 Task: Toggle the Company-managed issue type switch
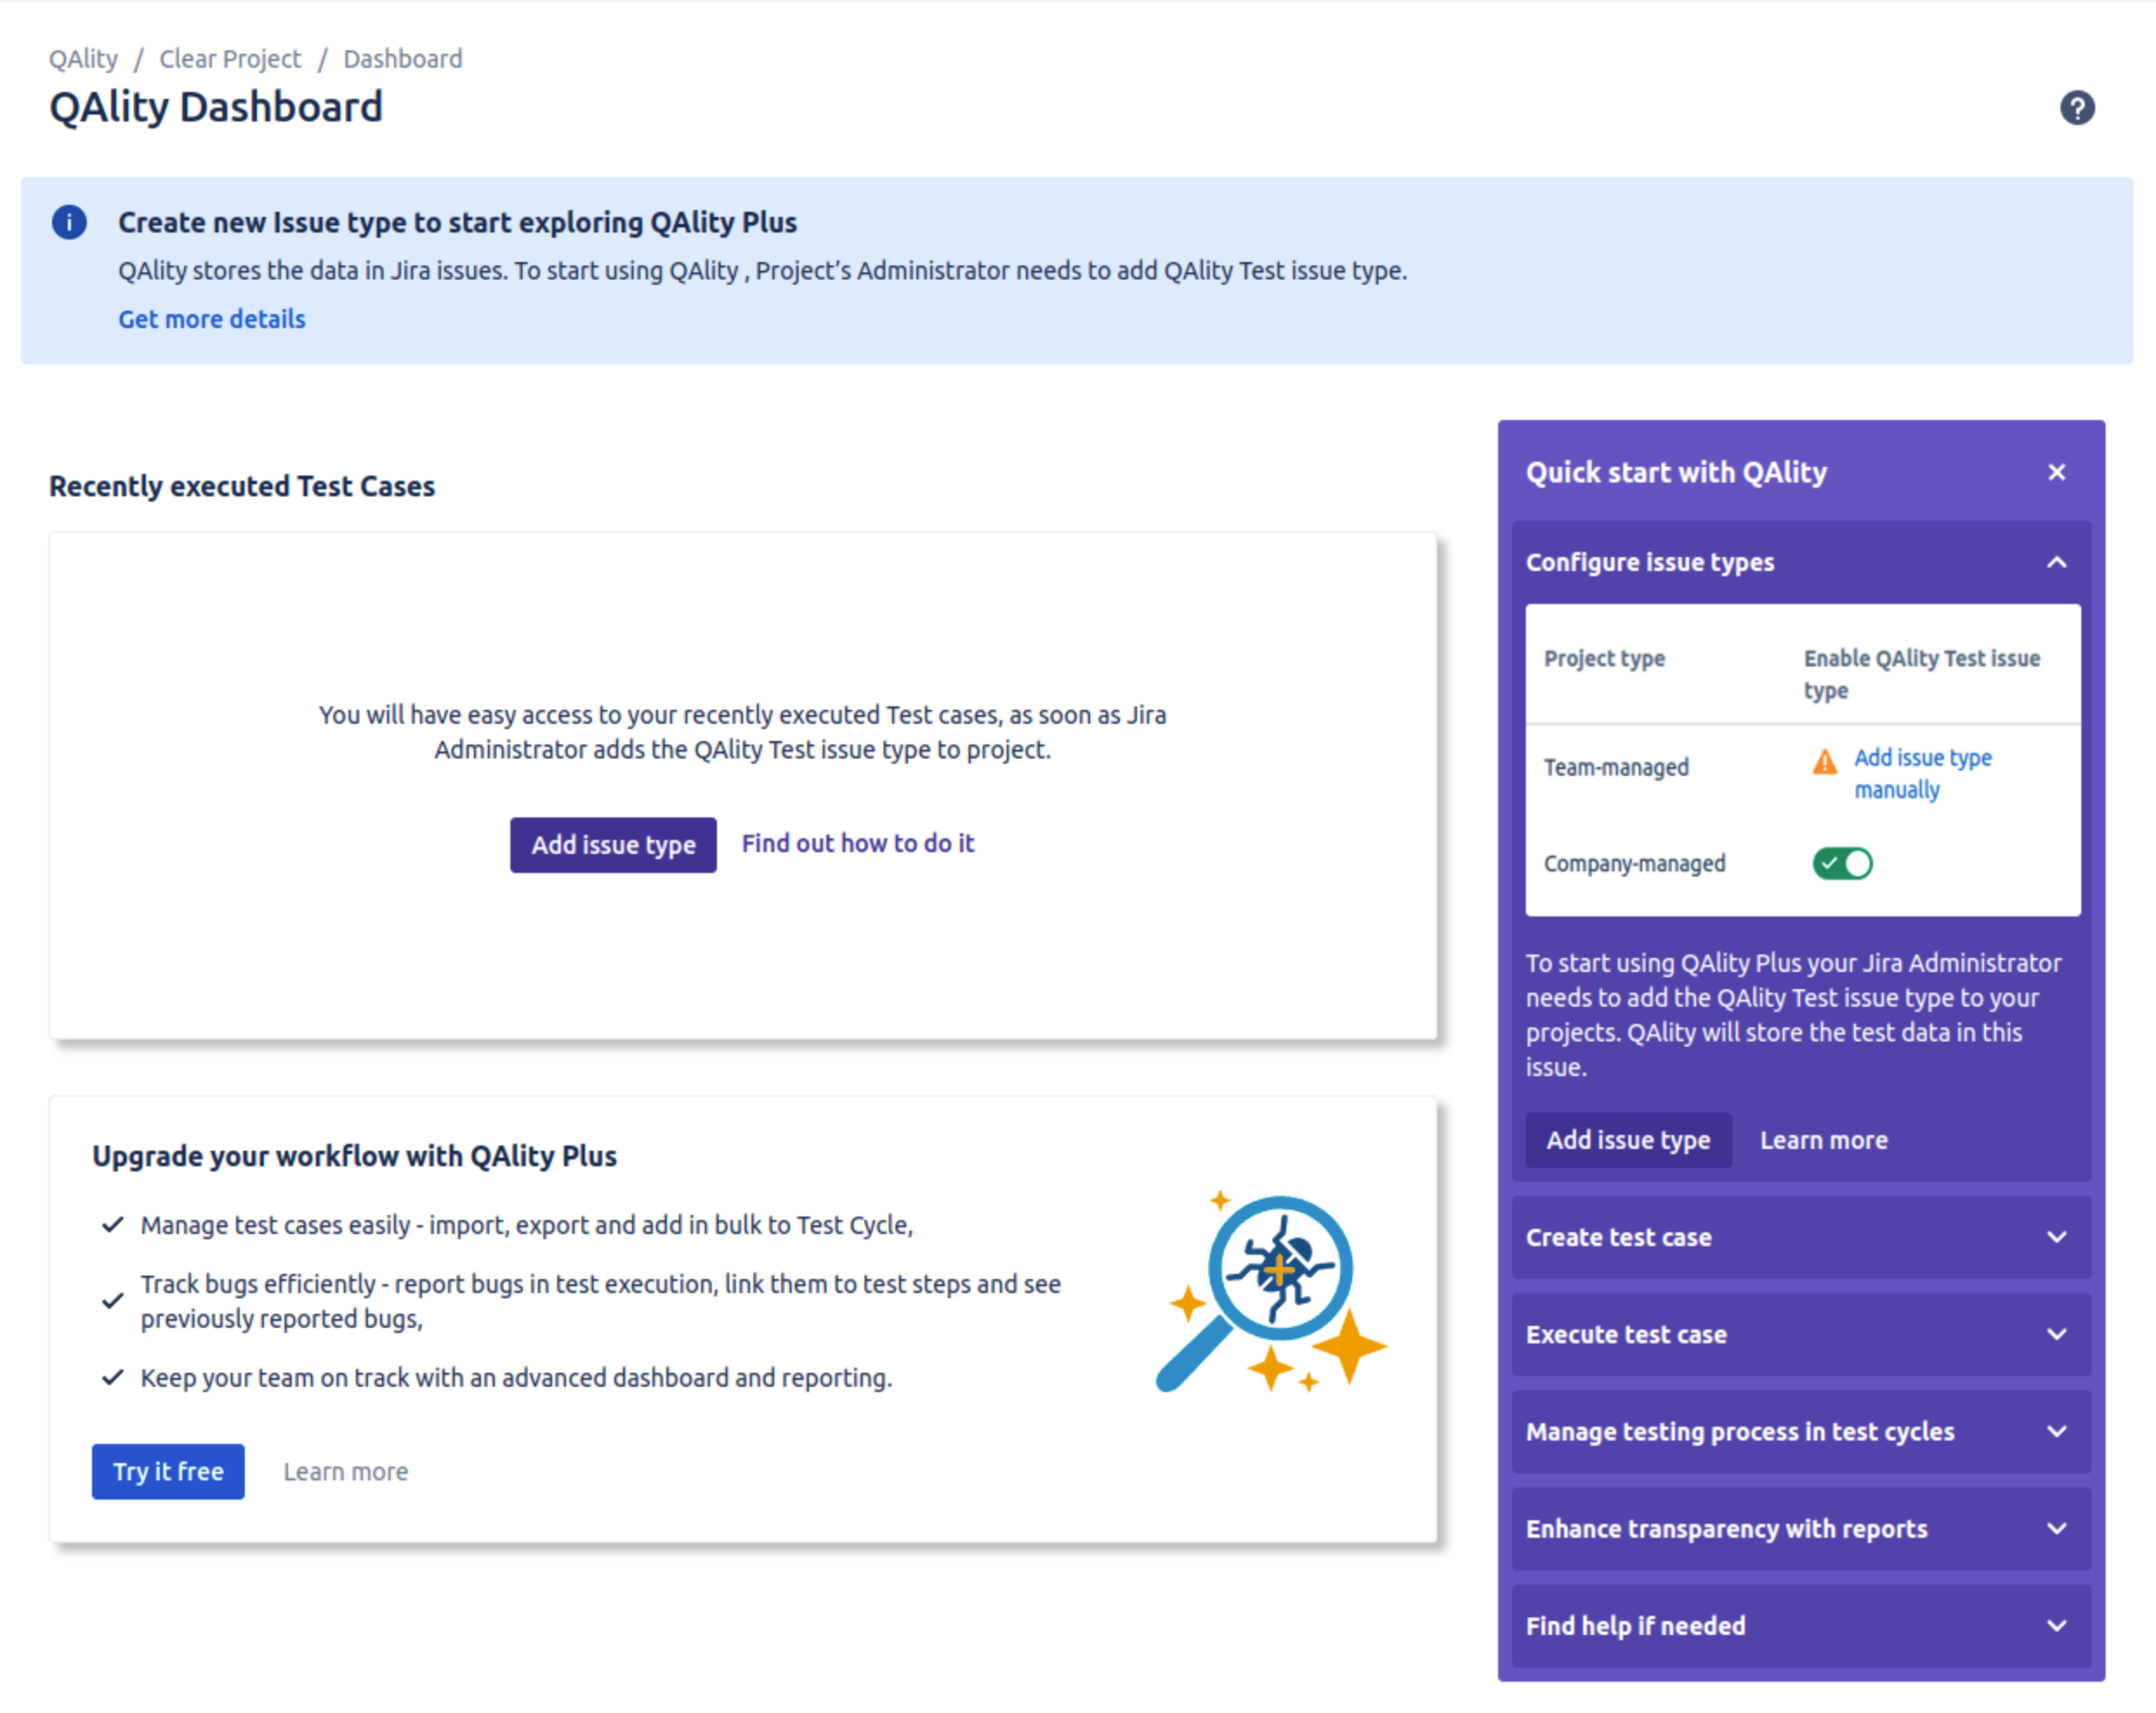[x=1842, y=863]
